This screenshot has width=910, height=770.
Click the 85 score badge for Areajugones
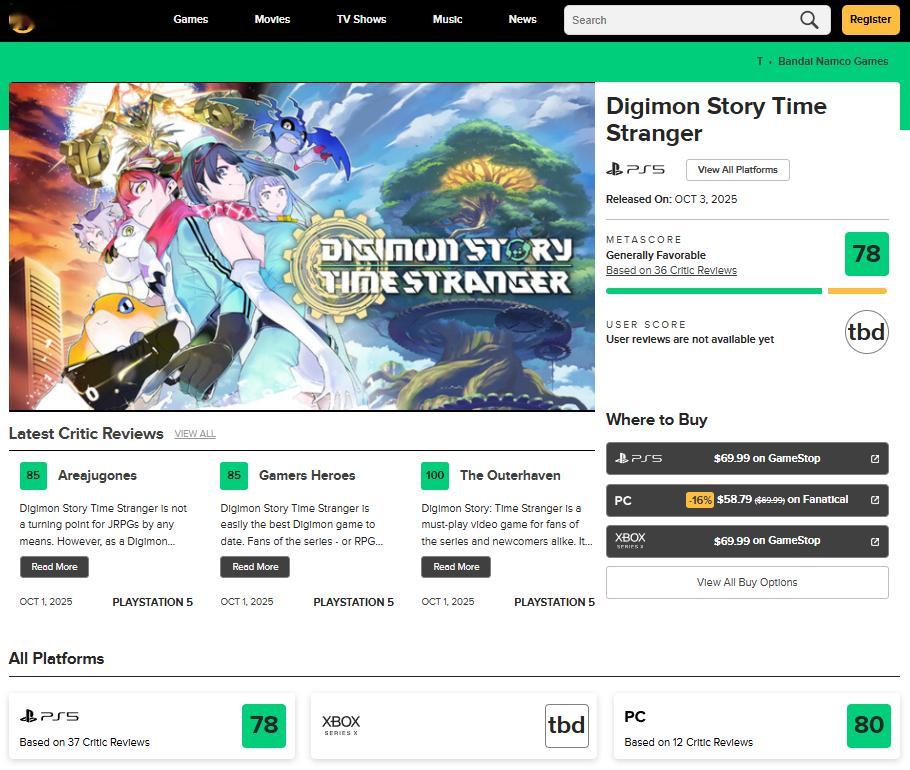[33, 476]
